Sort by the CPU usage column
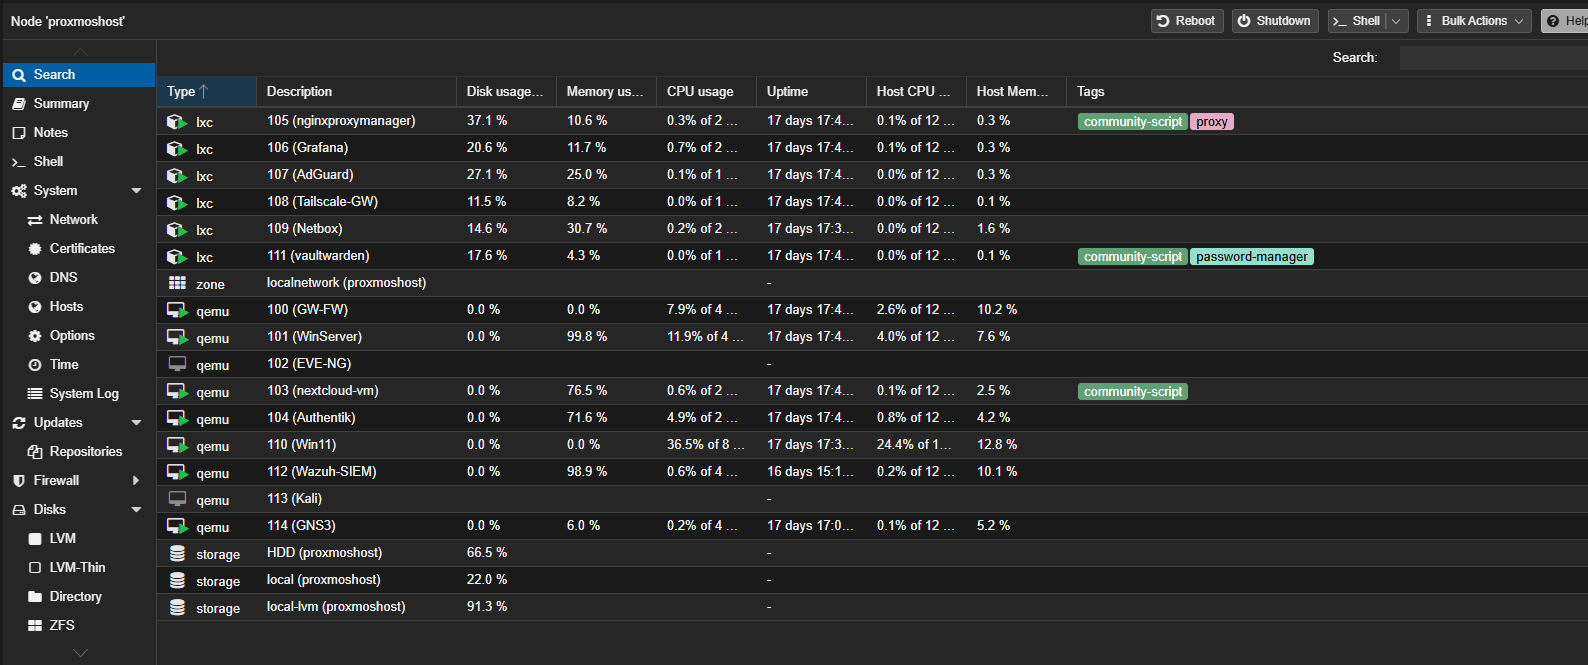1588x665 pixels. tap(706, 91)
